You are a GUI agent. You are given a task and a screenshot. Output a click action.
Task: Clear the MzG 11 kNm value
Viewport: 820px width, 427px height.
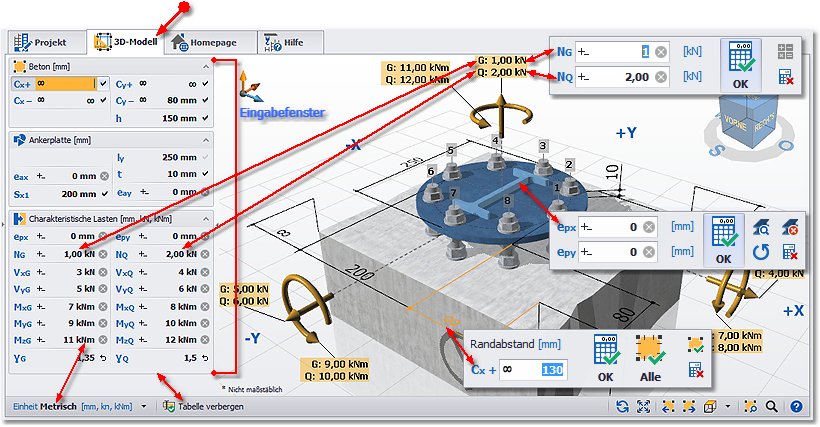click(x=103, y=340)
